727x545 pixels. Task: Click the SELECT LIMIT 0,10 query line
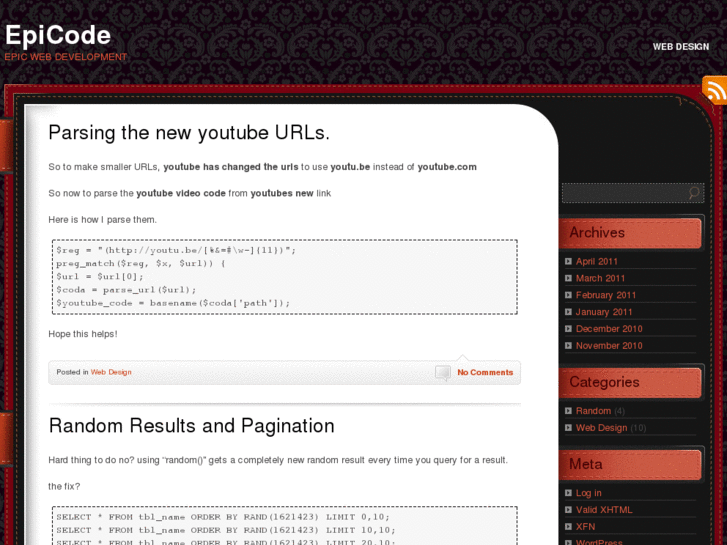(x=223, y=517)
